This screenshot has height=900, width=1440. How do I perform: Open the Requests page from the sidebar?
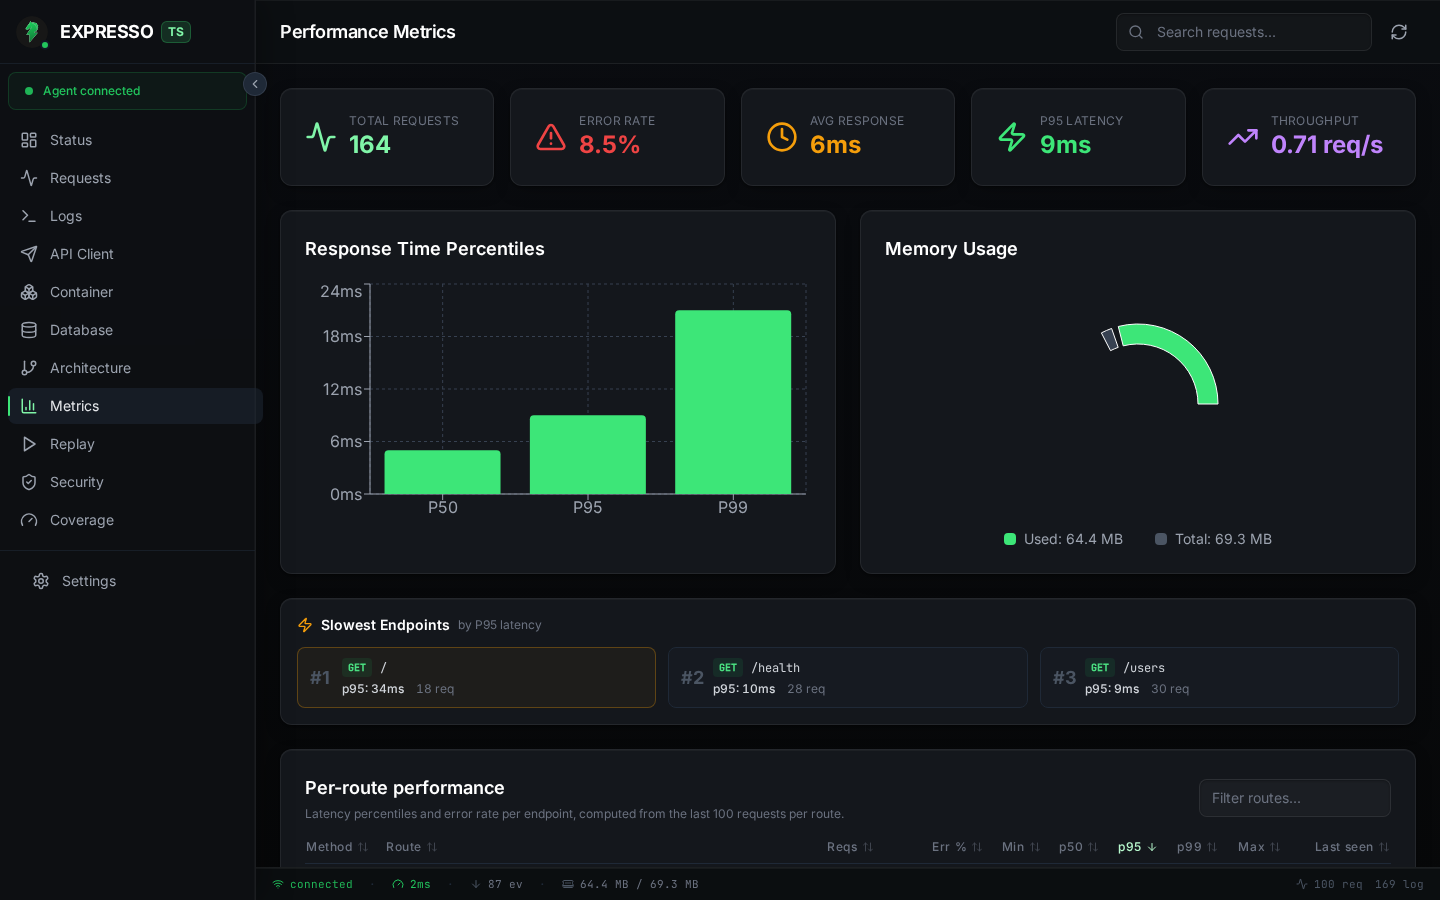(135, 178)
